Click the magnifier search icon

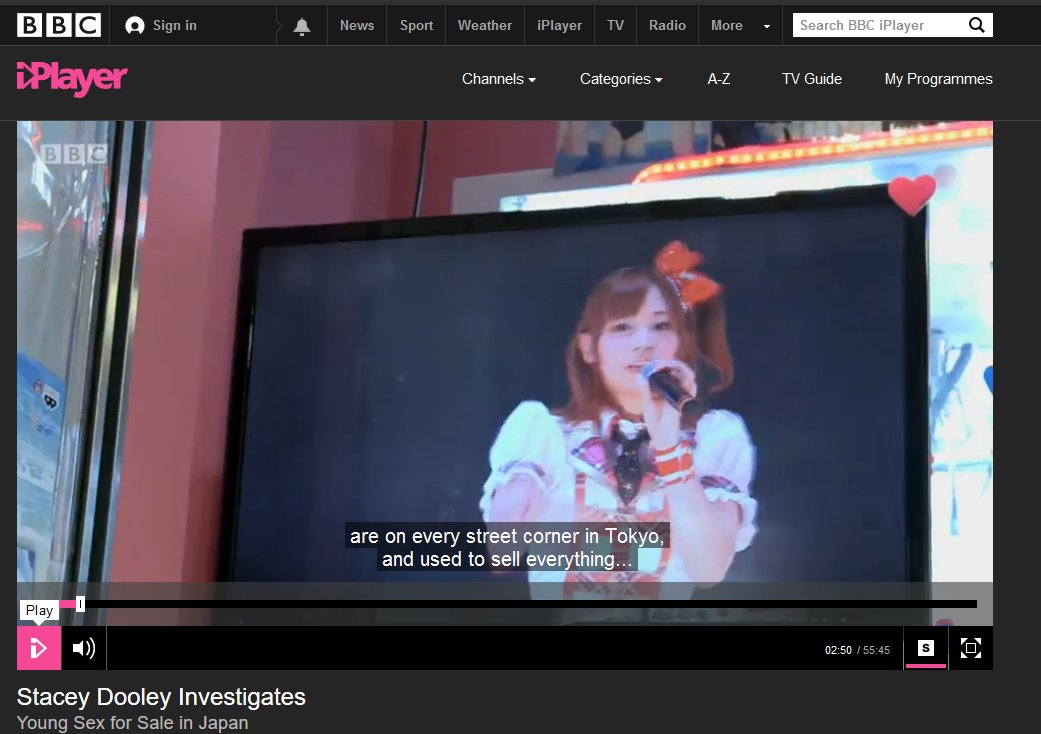click(x=977, y=25)
